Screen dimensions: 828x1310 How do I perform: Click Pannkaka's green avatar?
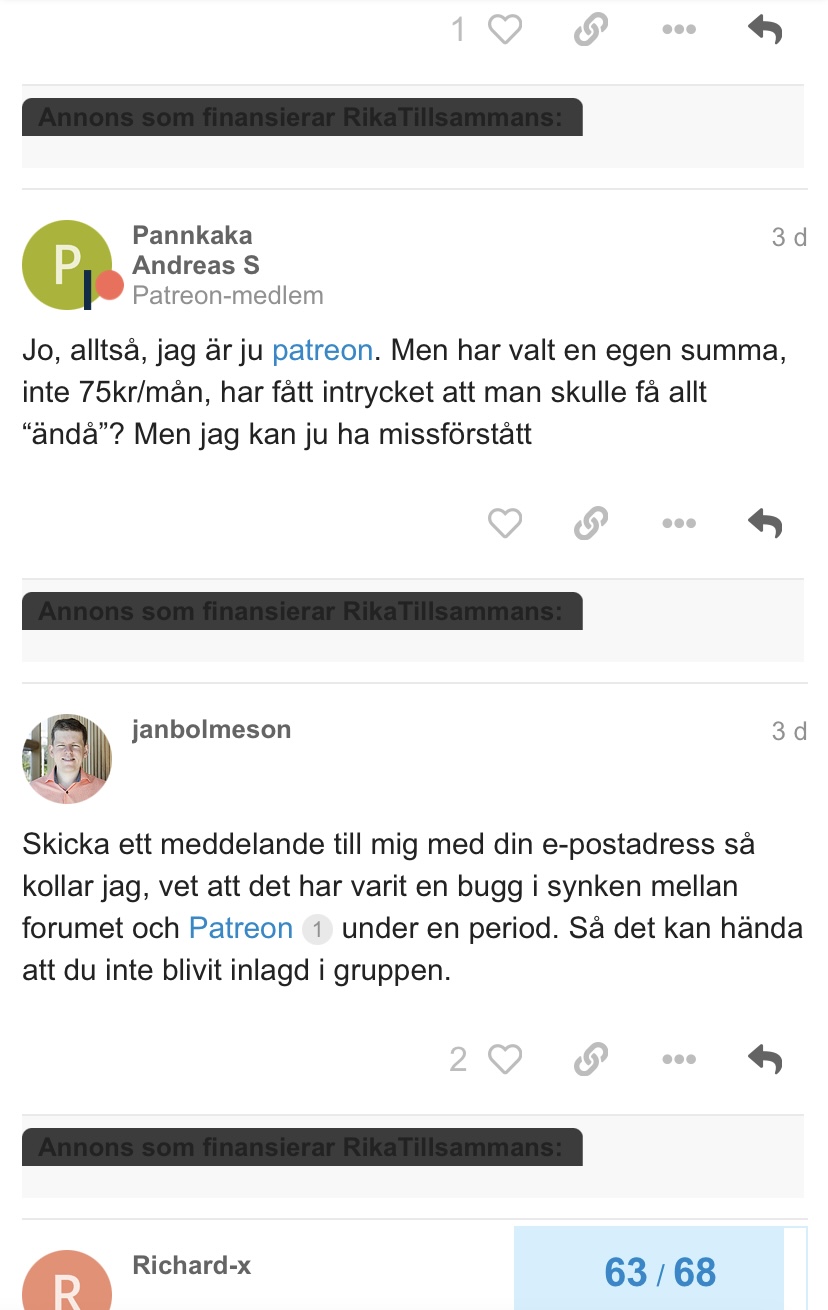point(67,265)
